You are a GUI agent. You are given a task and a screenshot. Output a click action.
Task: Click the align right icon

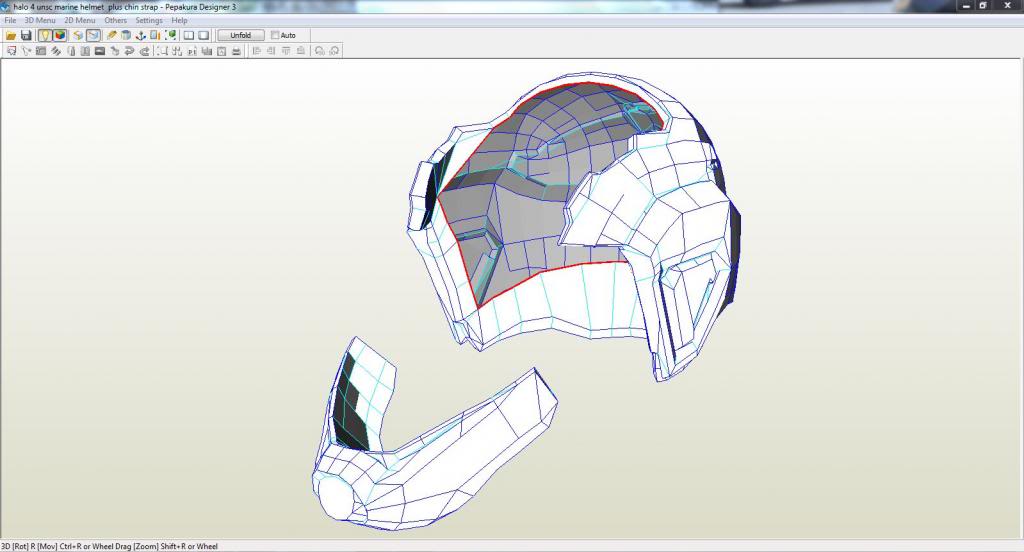click(x=271, y=51)
